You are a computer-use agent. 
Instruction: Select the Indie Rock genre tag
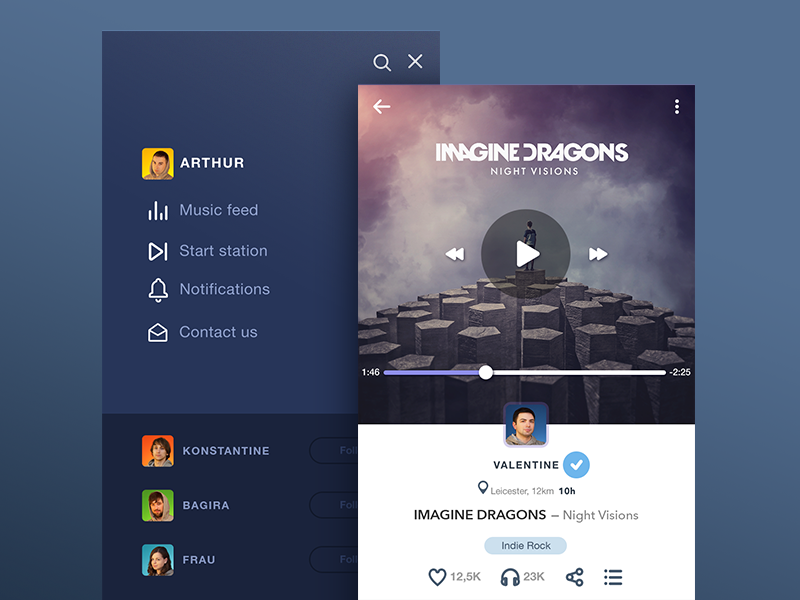click(x=526, y=545)
